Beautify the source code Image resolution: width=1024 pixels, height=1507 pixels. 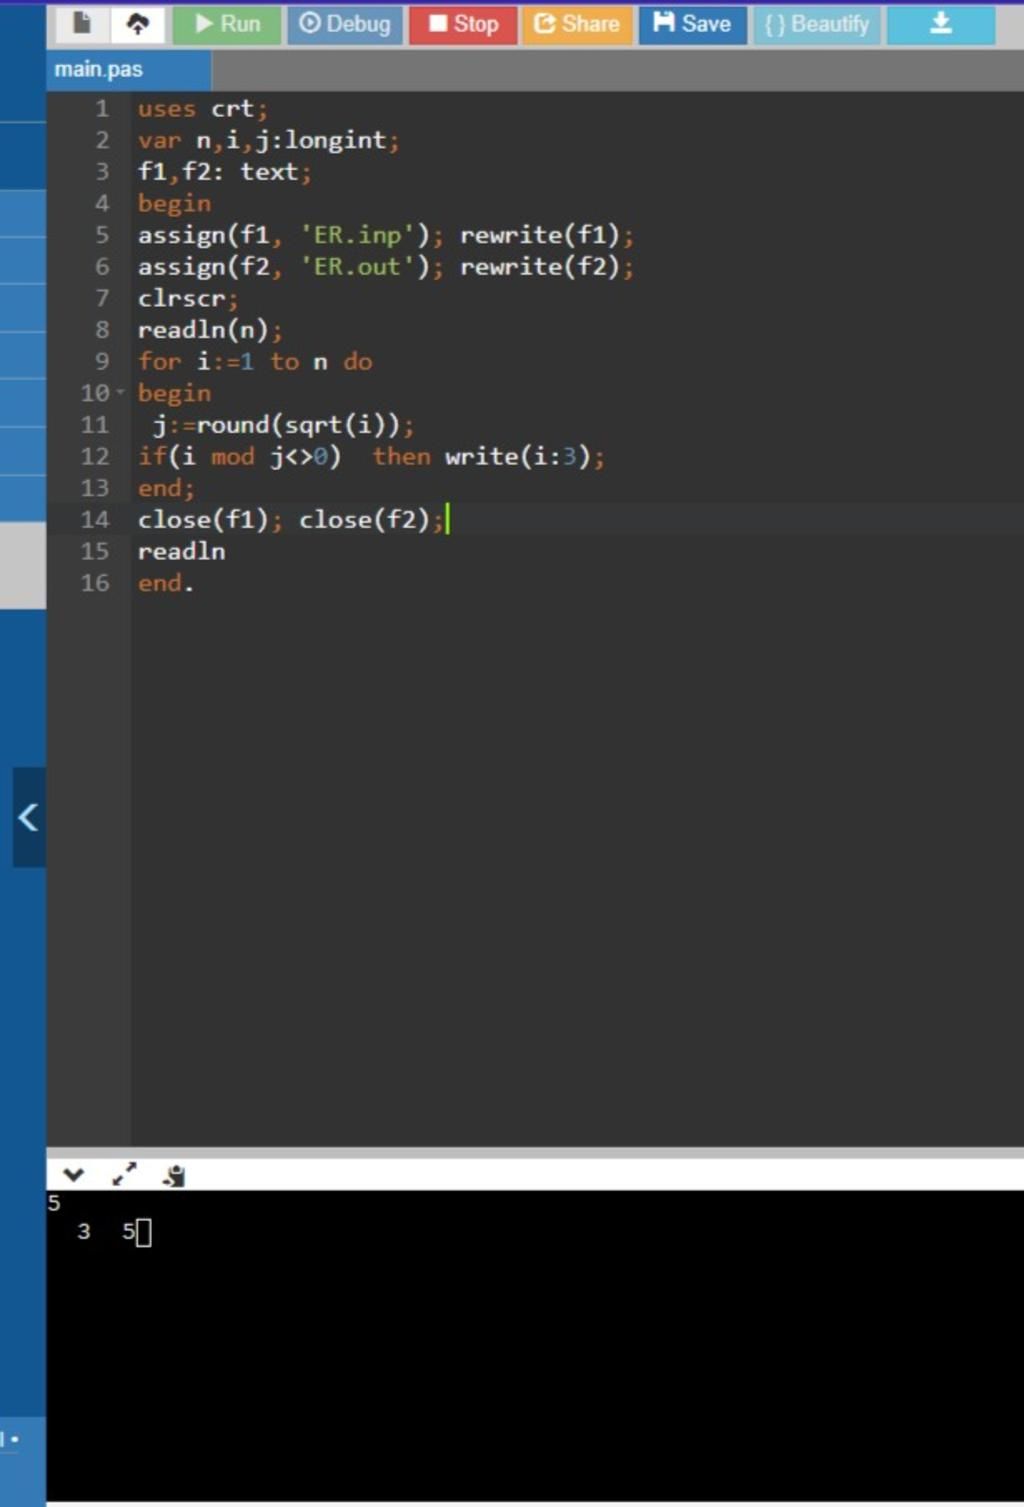tap(817, 24)
